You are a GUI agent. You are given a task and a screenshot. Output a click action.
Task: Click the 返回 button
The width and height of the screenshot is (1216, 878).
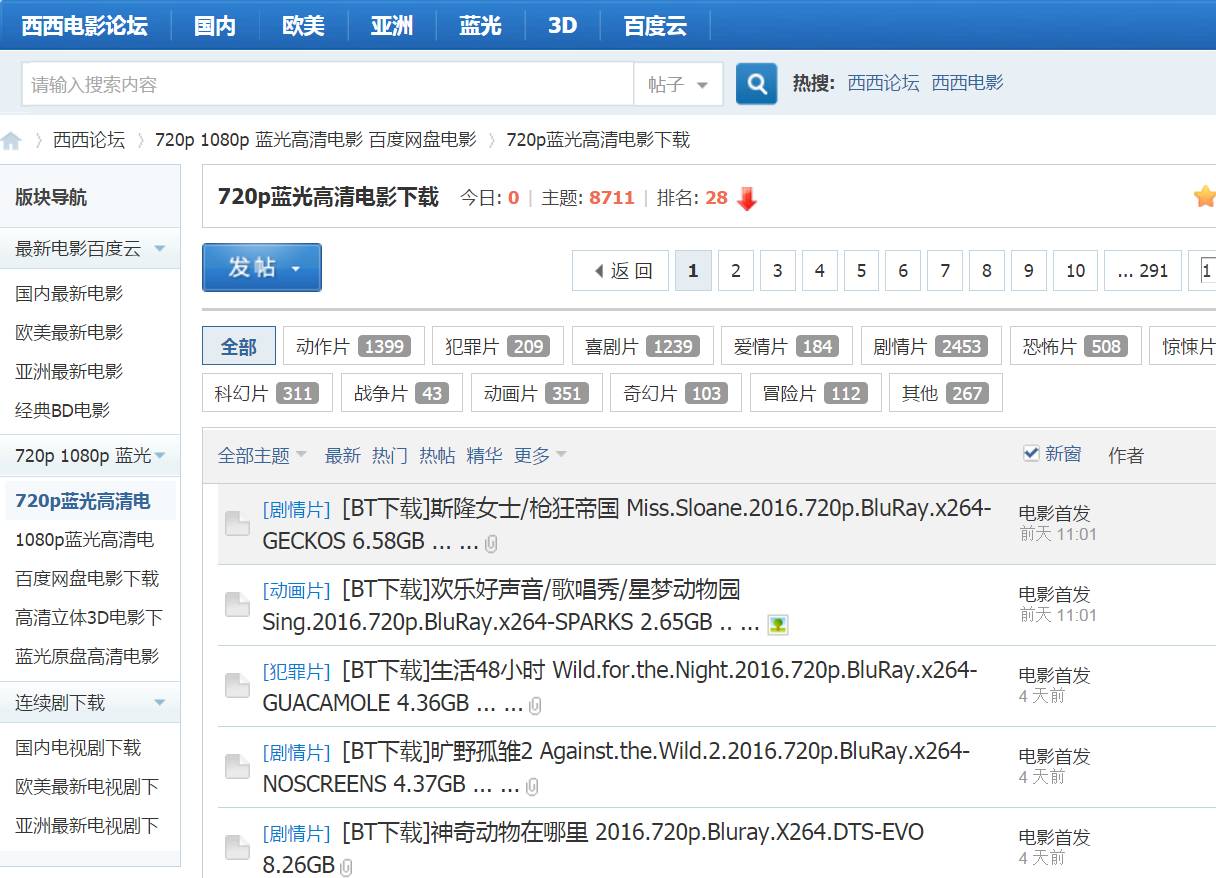[x=620, y=270]
